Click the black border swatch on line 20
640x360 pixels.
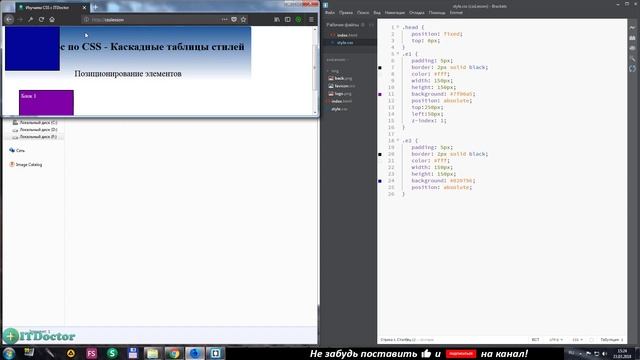(x=380, y=154)
